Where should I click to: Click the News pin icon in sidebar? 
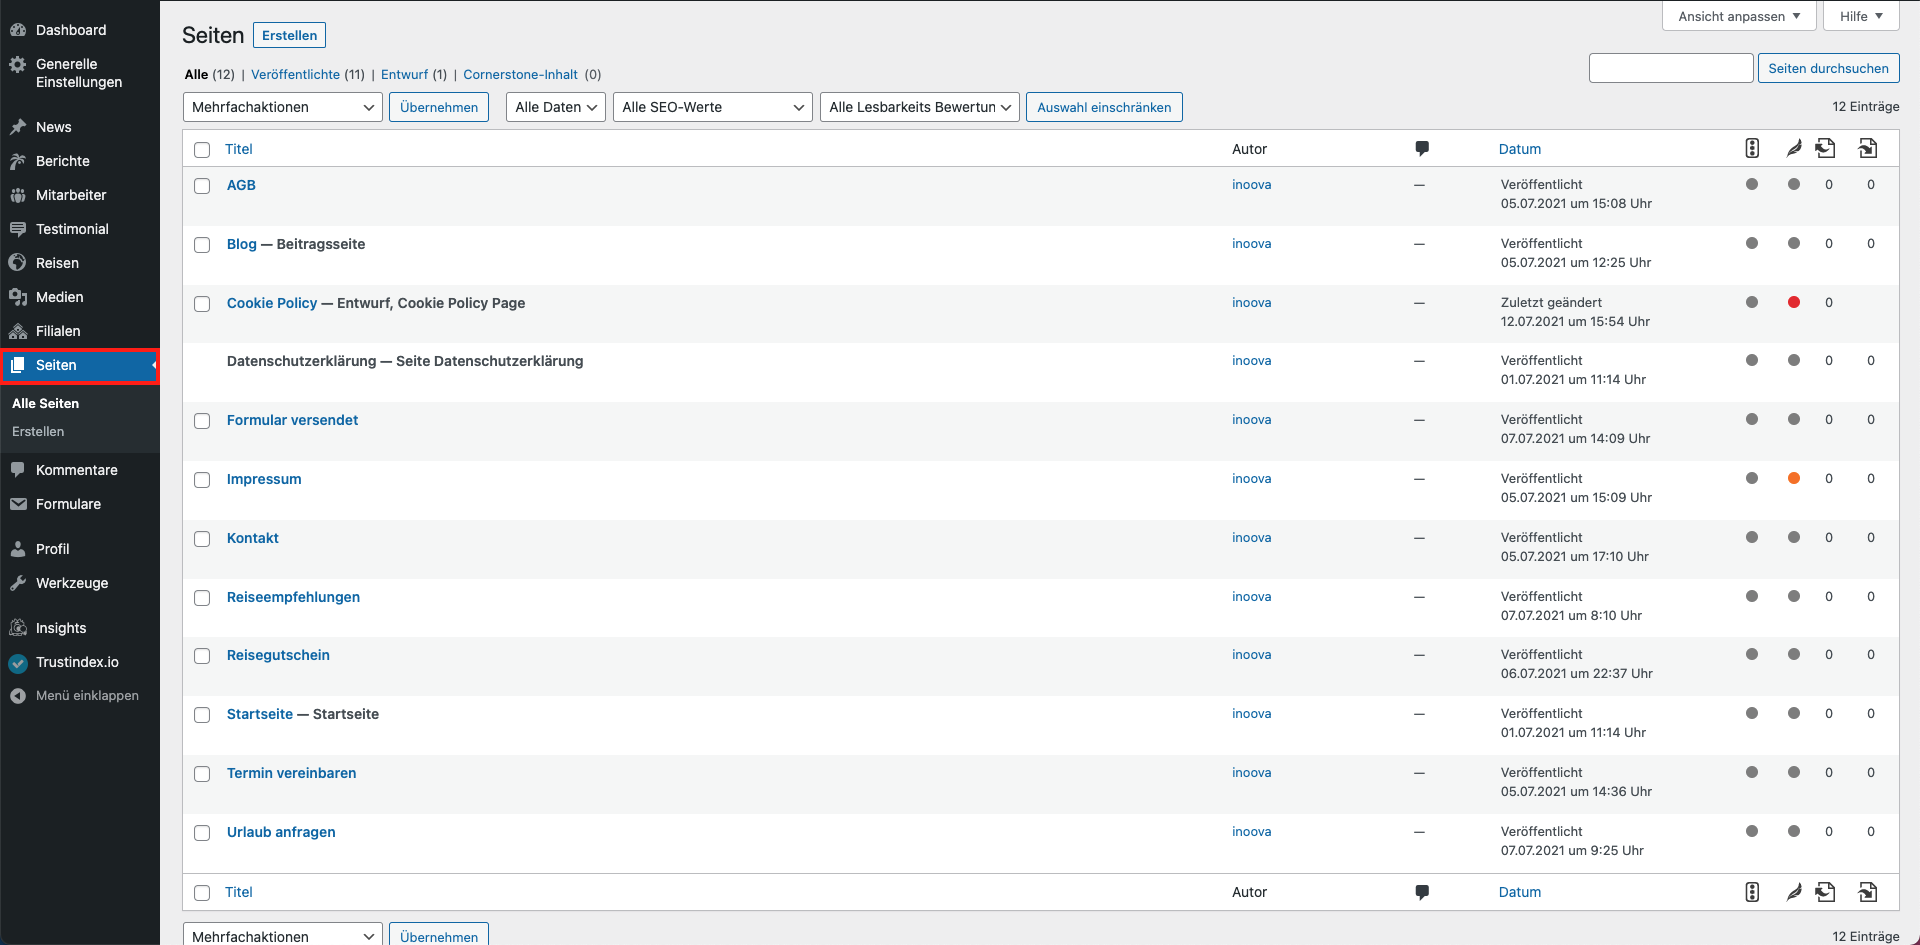point(18,127)
